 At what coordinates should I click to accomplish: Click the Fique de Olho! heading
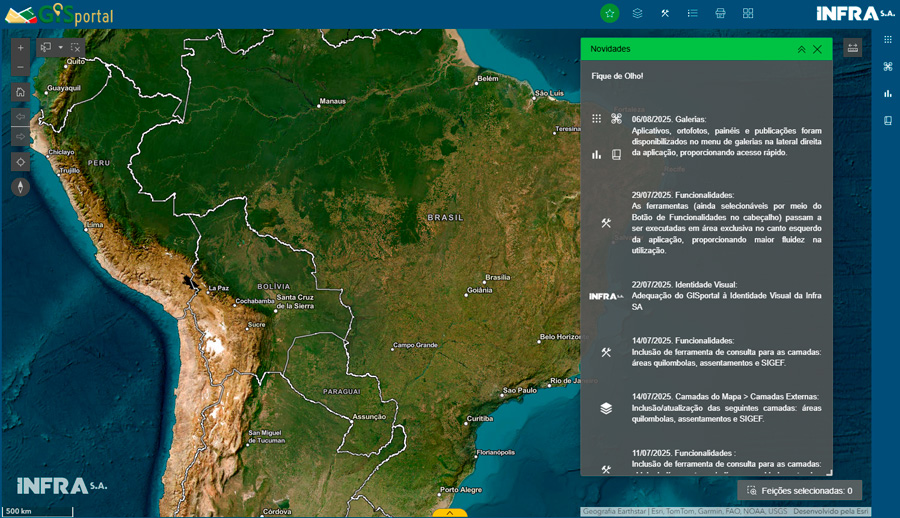[x=617, y=76]
